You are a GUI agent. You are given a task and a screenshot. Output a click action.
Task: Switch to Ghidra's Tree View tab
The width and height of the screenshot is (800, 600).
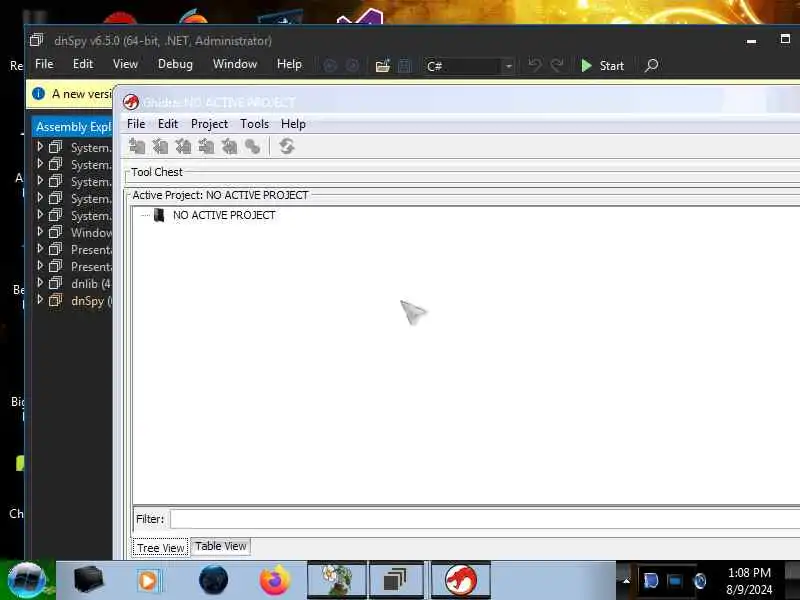(x=160, y=547)
